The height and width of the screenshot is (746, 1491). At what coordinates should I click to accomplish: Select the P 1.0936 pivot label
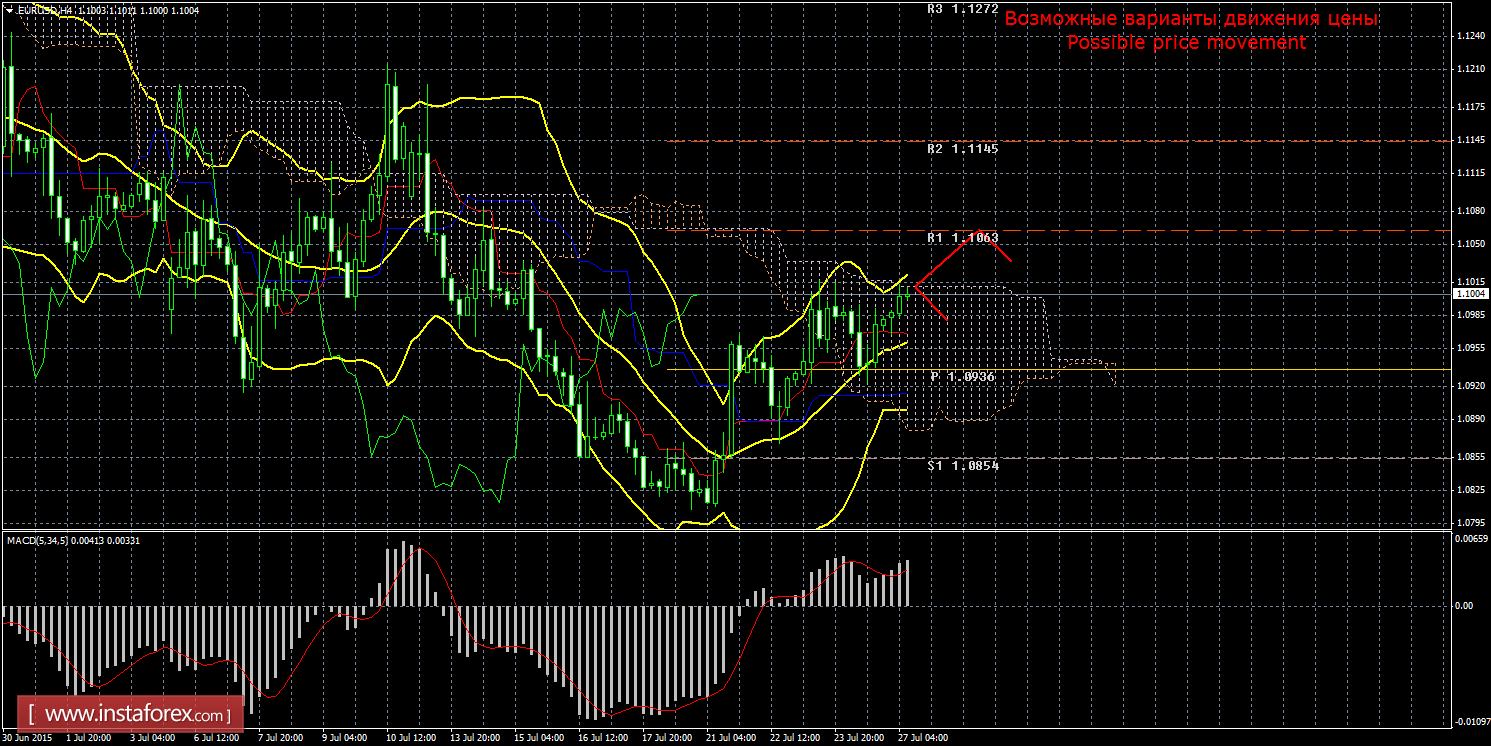tap(962, 377)
